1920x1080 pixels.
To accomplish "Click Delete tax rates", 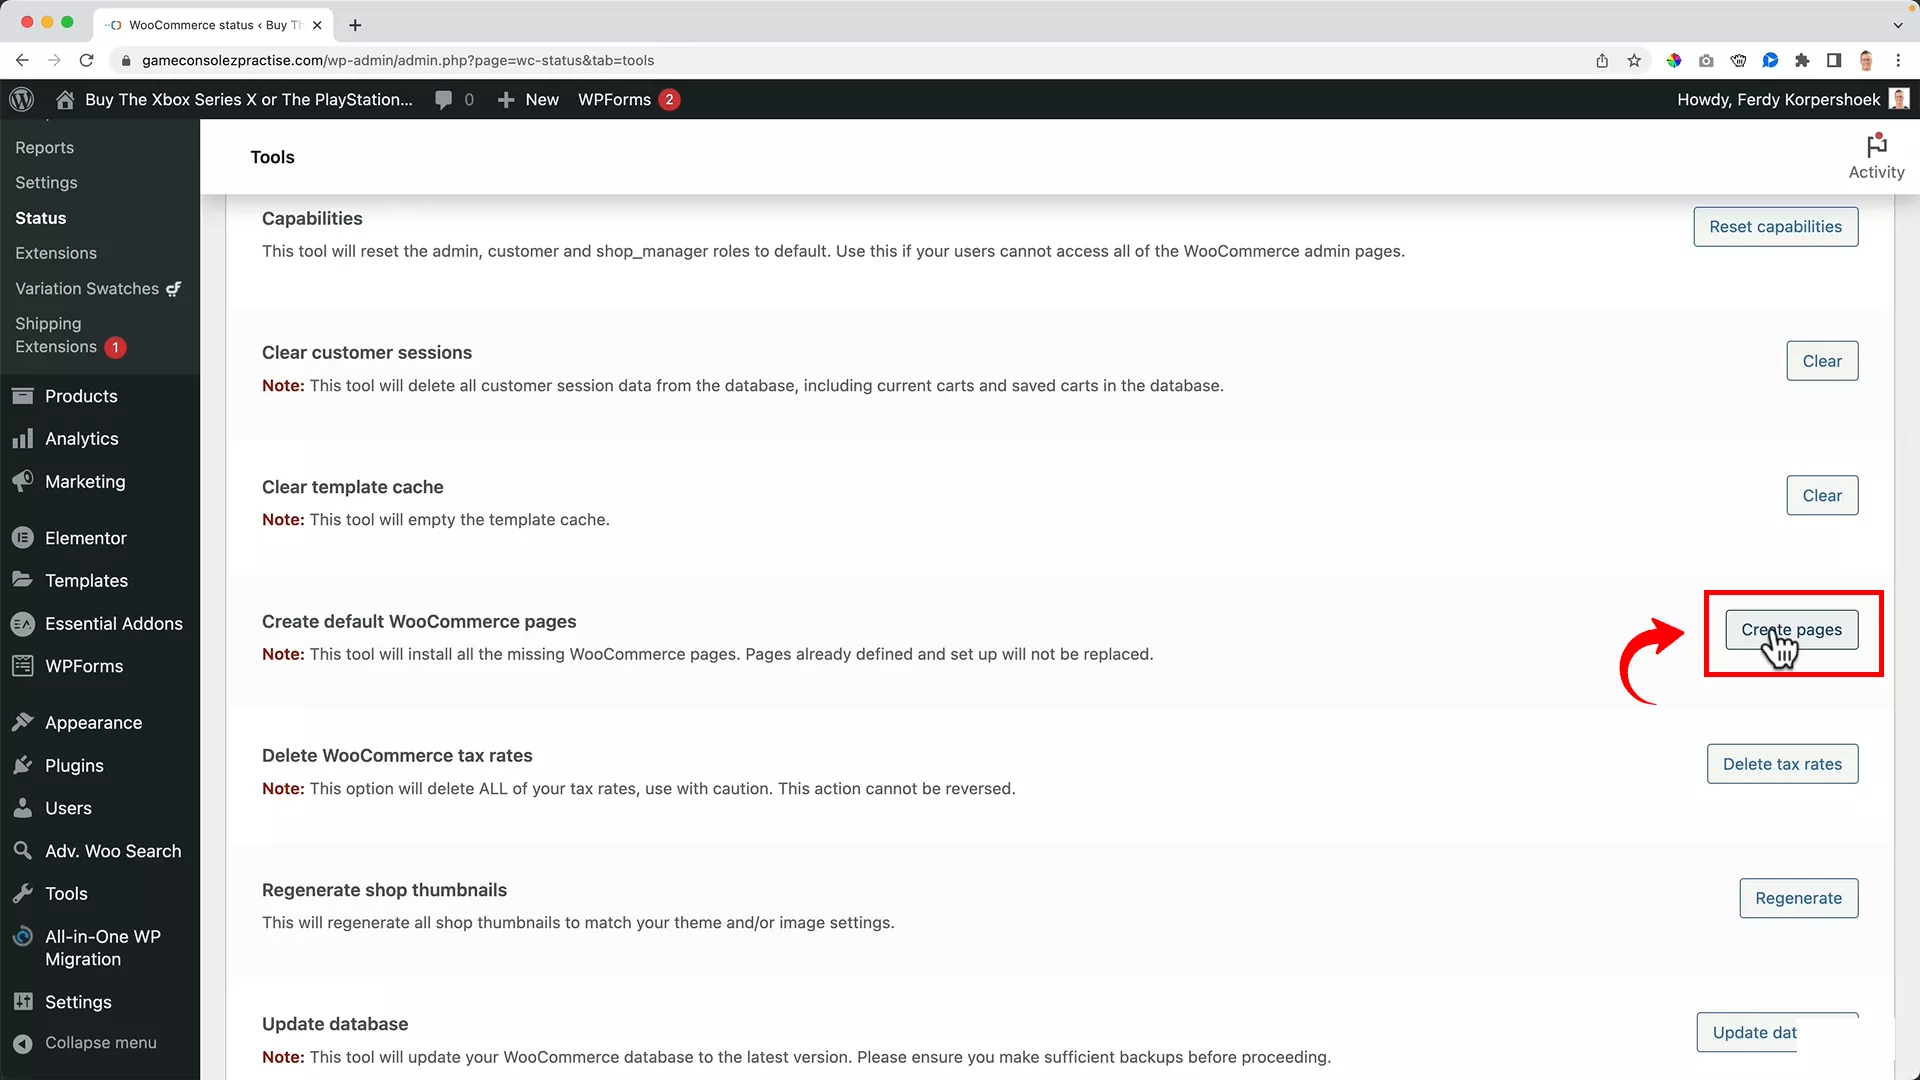I will [1782, 763].
